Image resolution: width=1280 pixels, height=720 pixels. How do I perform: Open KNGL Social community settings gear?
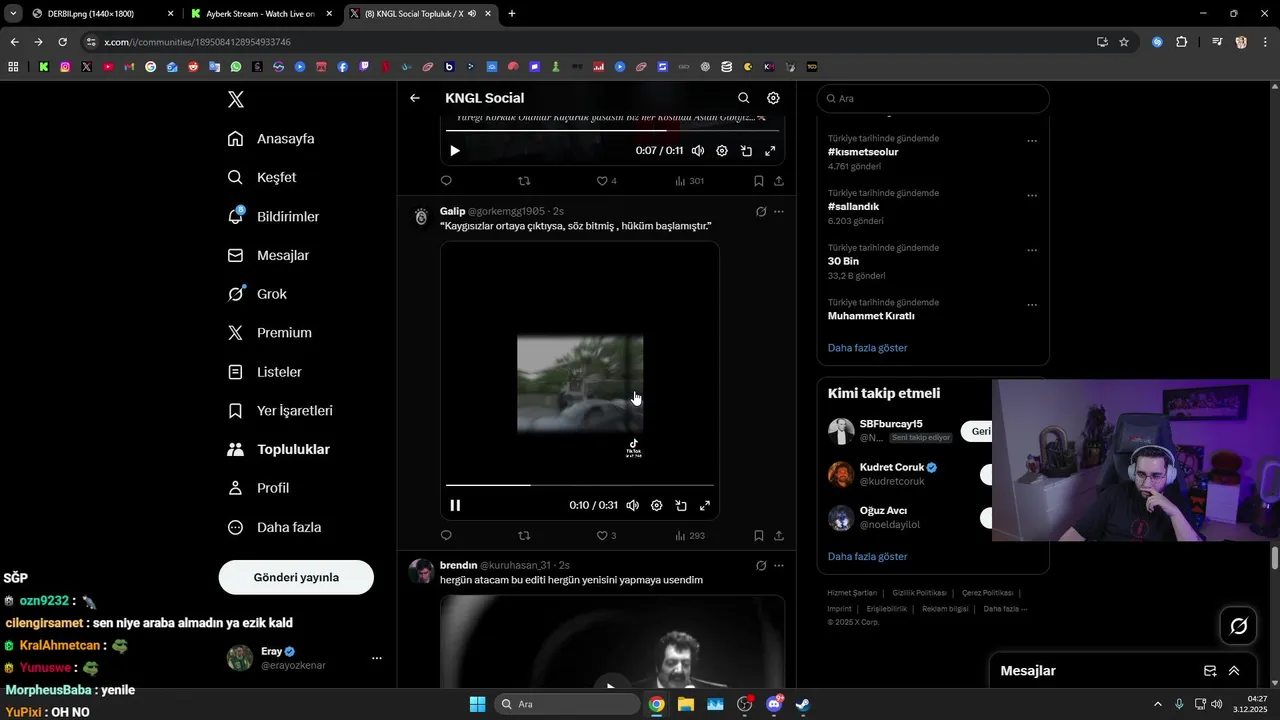click(773, 98)
